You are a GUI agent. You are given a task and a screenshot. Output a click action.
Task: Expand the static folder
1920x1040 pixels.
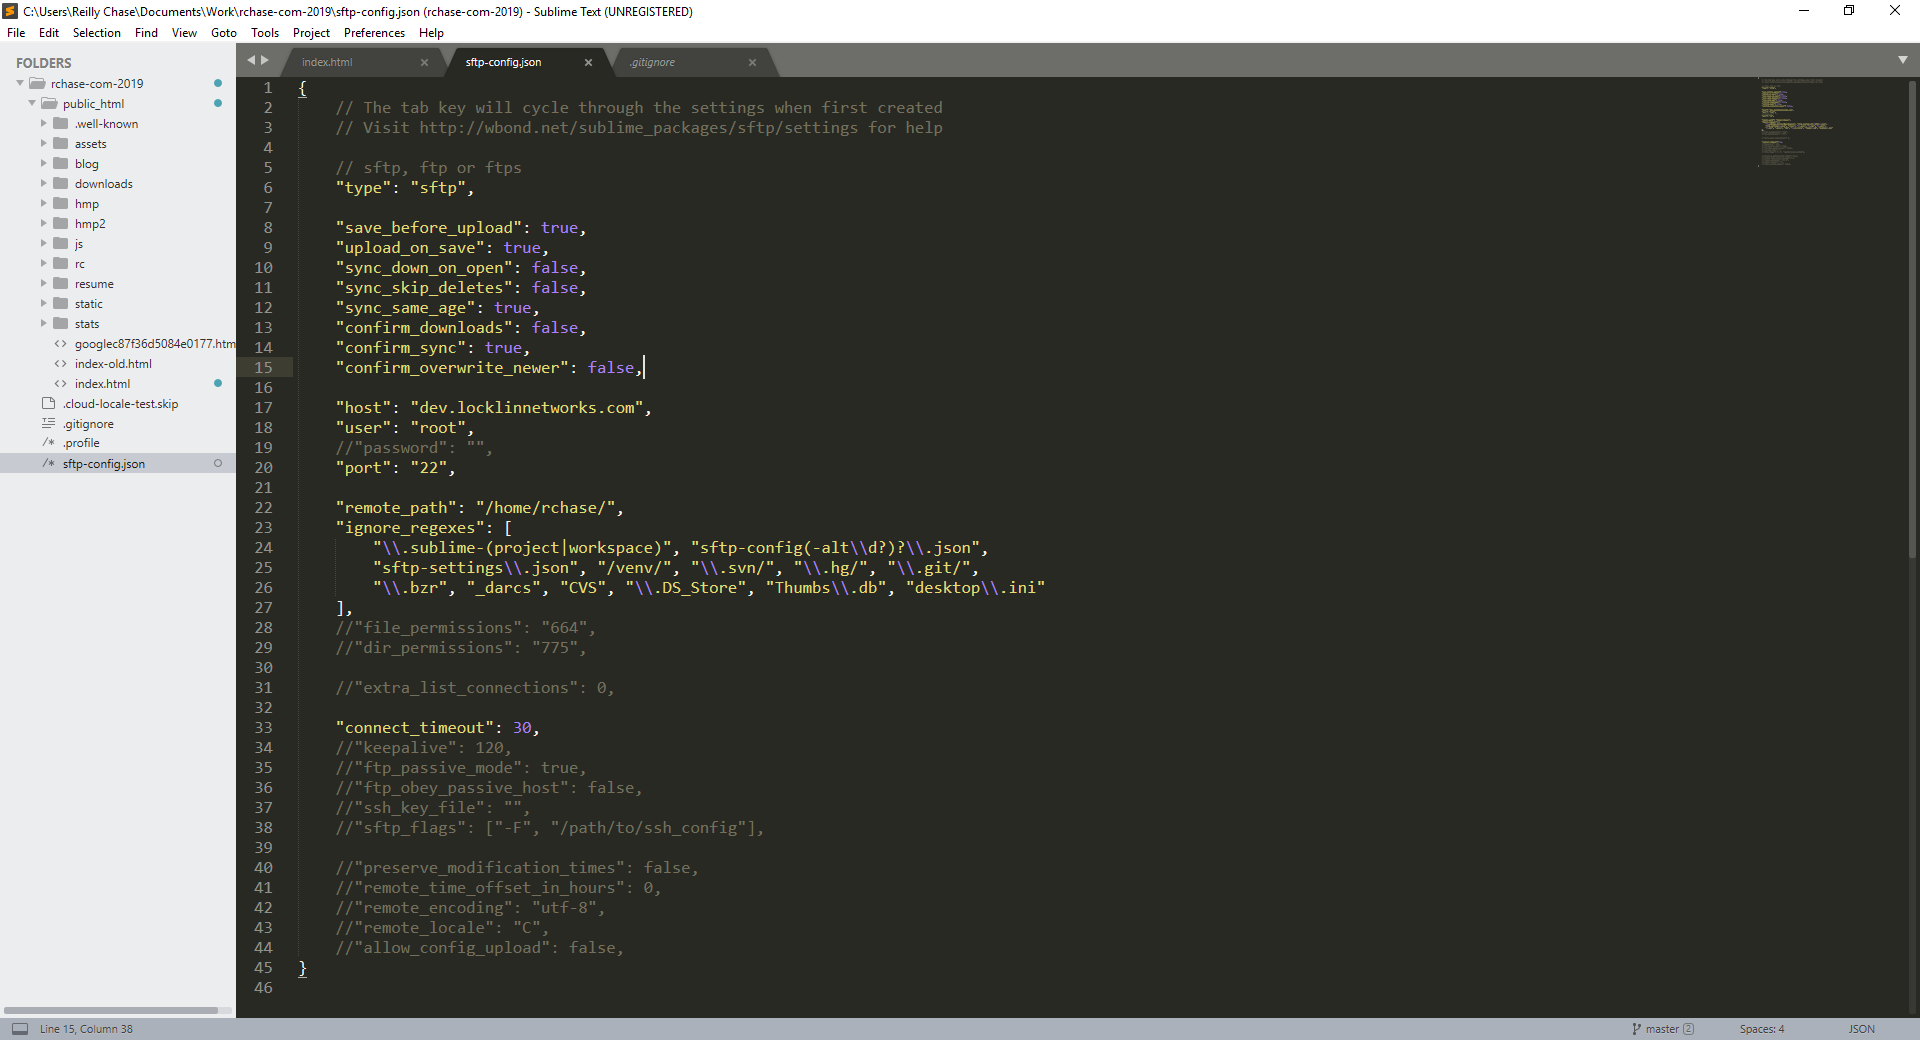click(x=44, y=303)
